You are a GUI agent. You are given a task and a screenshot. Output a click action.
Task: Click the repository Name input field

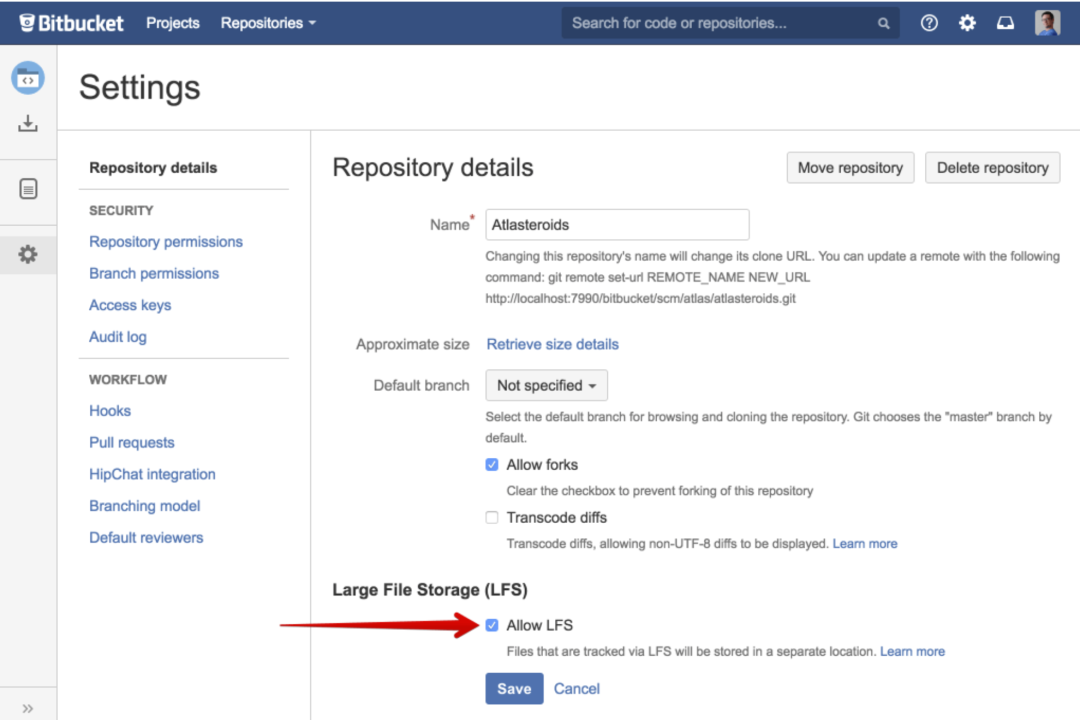617,225
